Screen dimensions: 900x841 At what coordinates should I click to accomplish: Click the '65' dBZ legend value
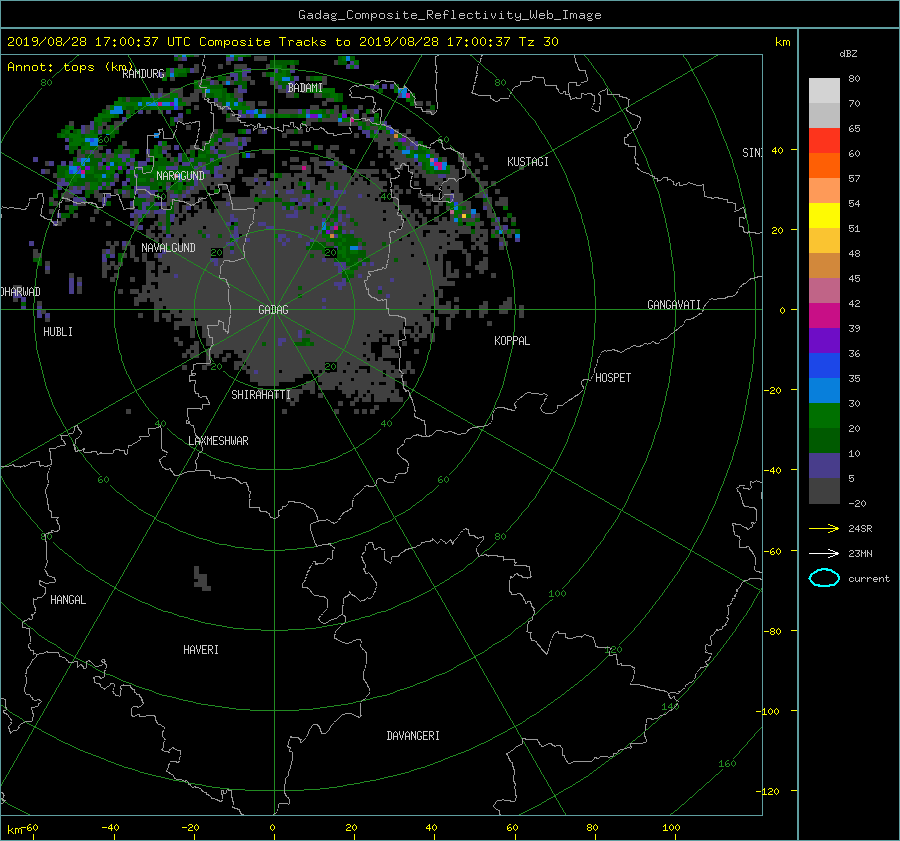pyautogui.click(x=854, y=129)
